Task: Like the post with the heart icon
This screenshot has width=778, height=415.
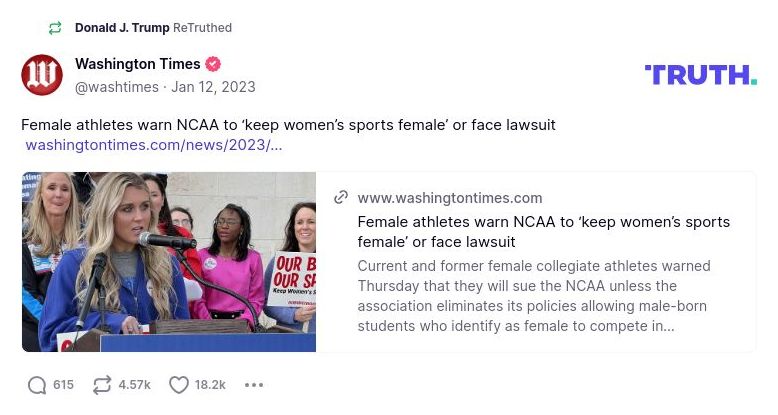Action: click(179, 385)
